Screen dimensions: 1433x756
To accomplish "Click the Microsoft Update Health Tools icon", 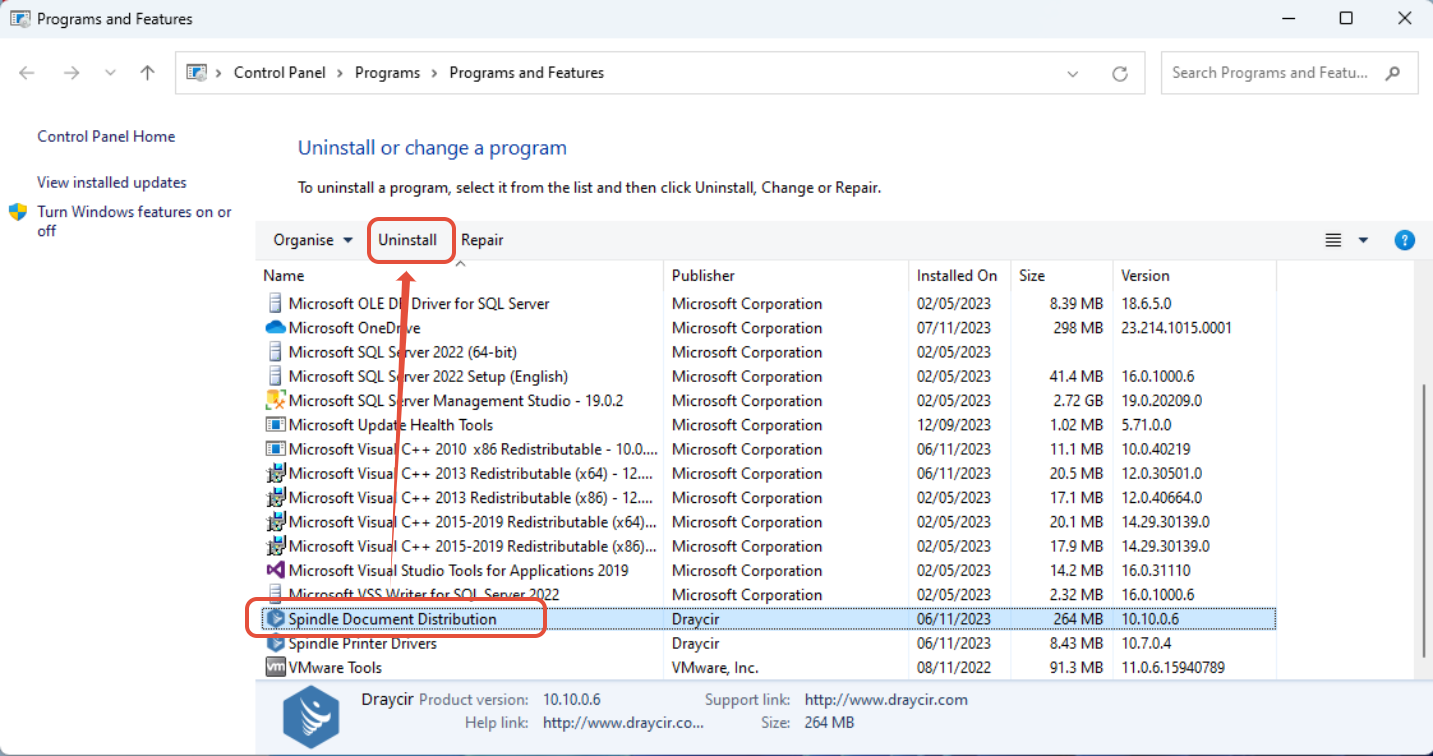I will coord(276,425).
